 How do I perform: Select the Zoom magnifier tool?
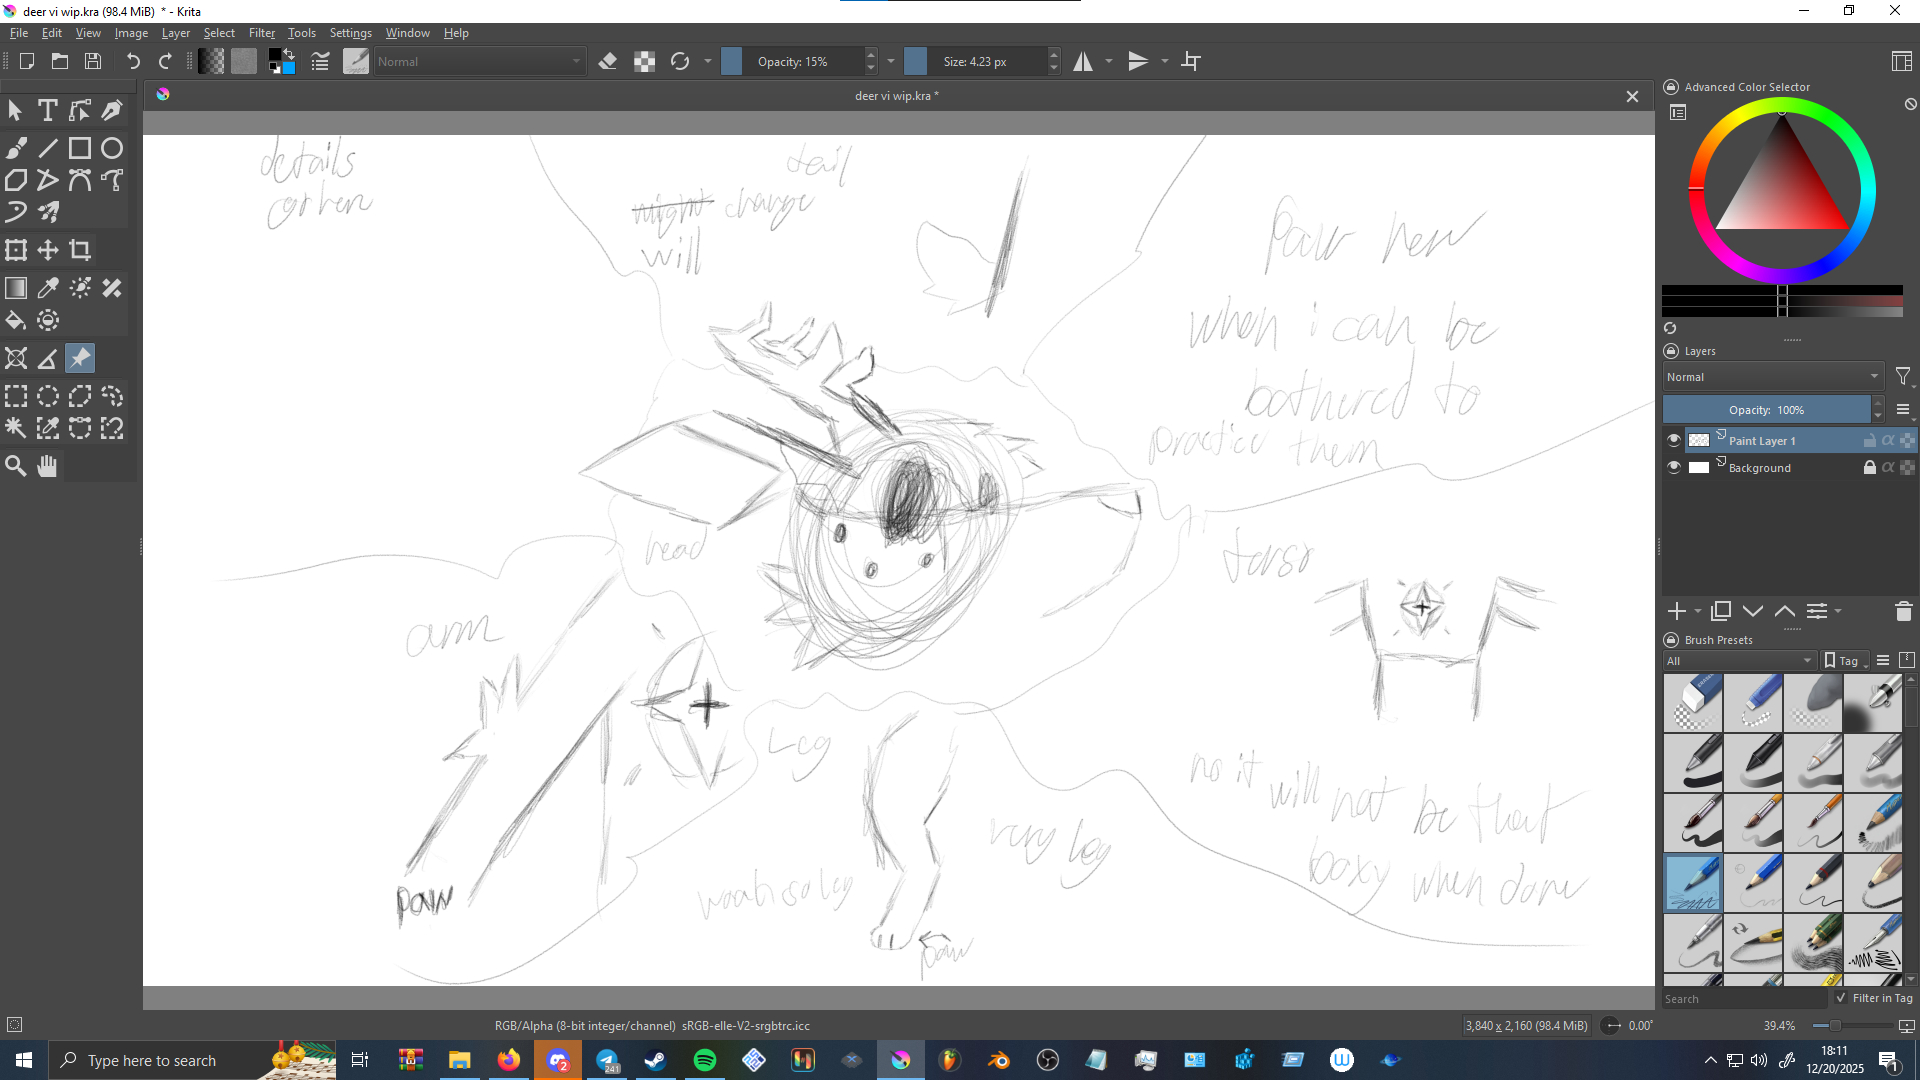point(16,466)
